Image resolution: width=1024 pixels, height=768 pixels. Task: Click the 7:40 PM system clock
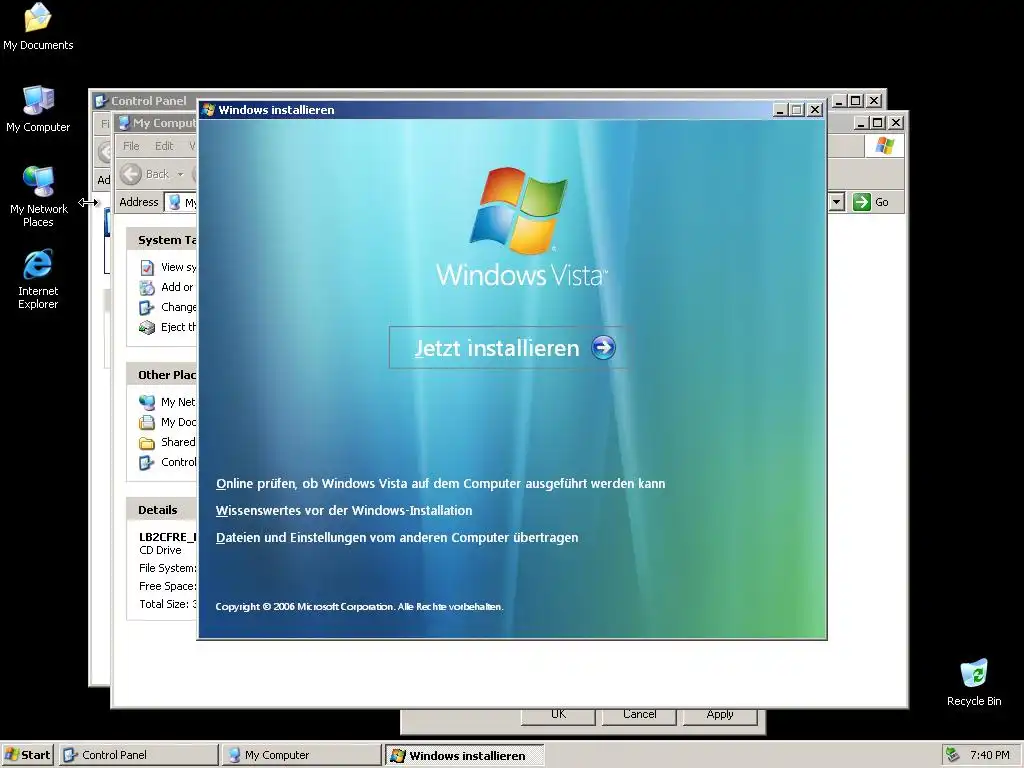pos(989,755)
